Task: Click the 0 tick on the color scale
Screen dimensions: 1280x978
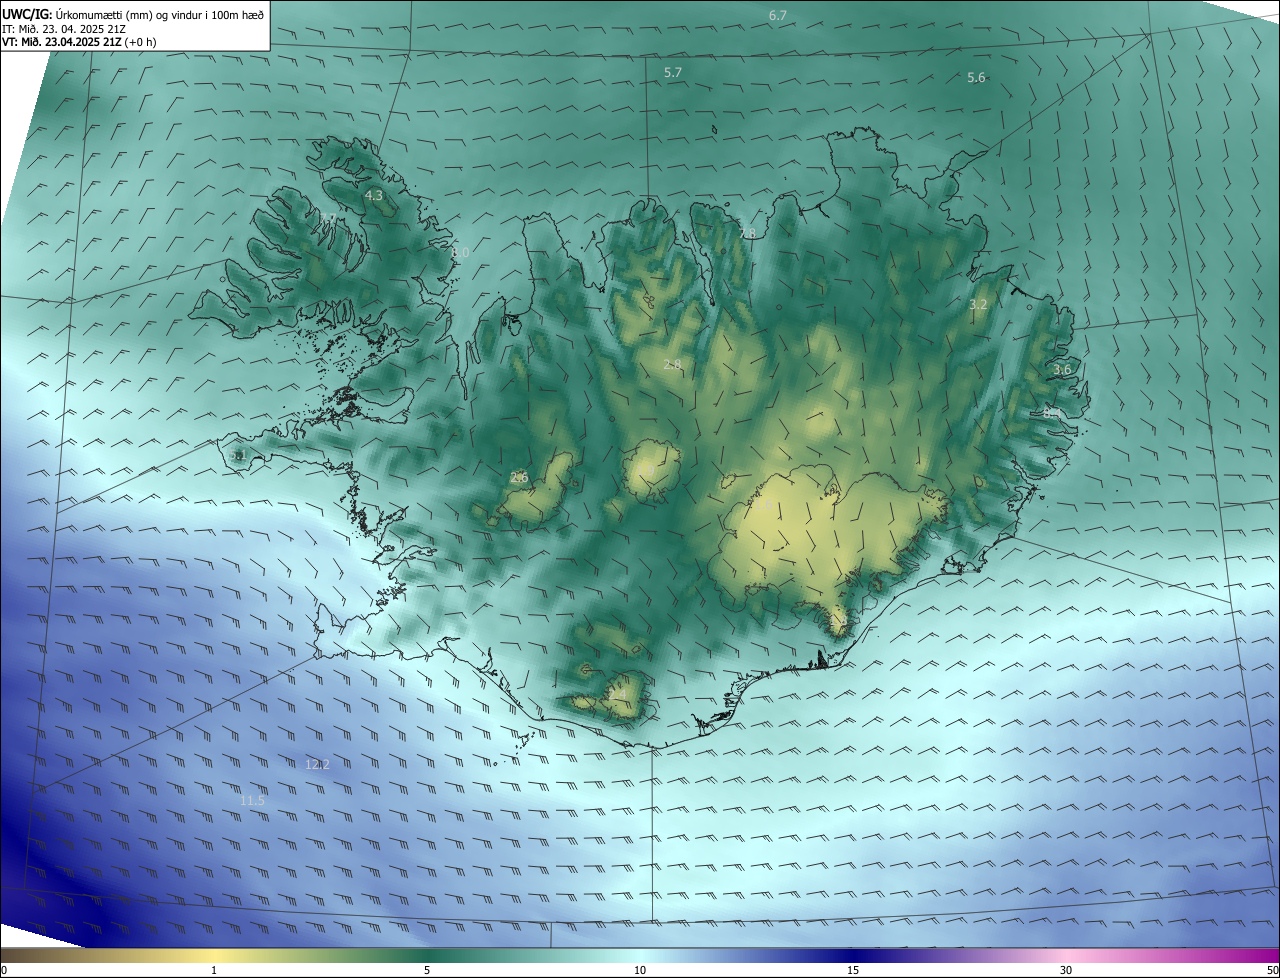Action: (x=4, y=970)
